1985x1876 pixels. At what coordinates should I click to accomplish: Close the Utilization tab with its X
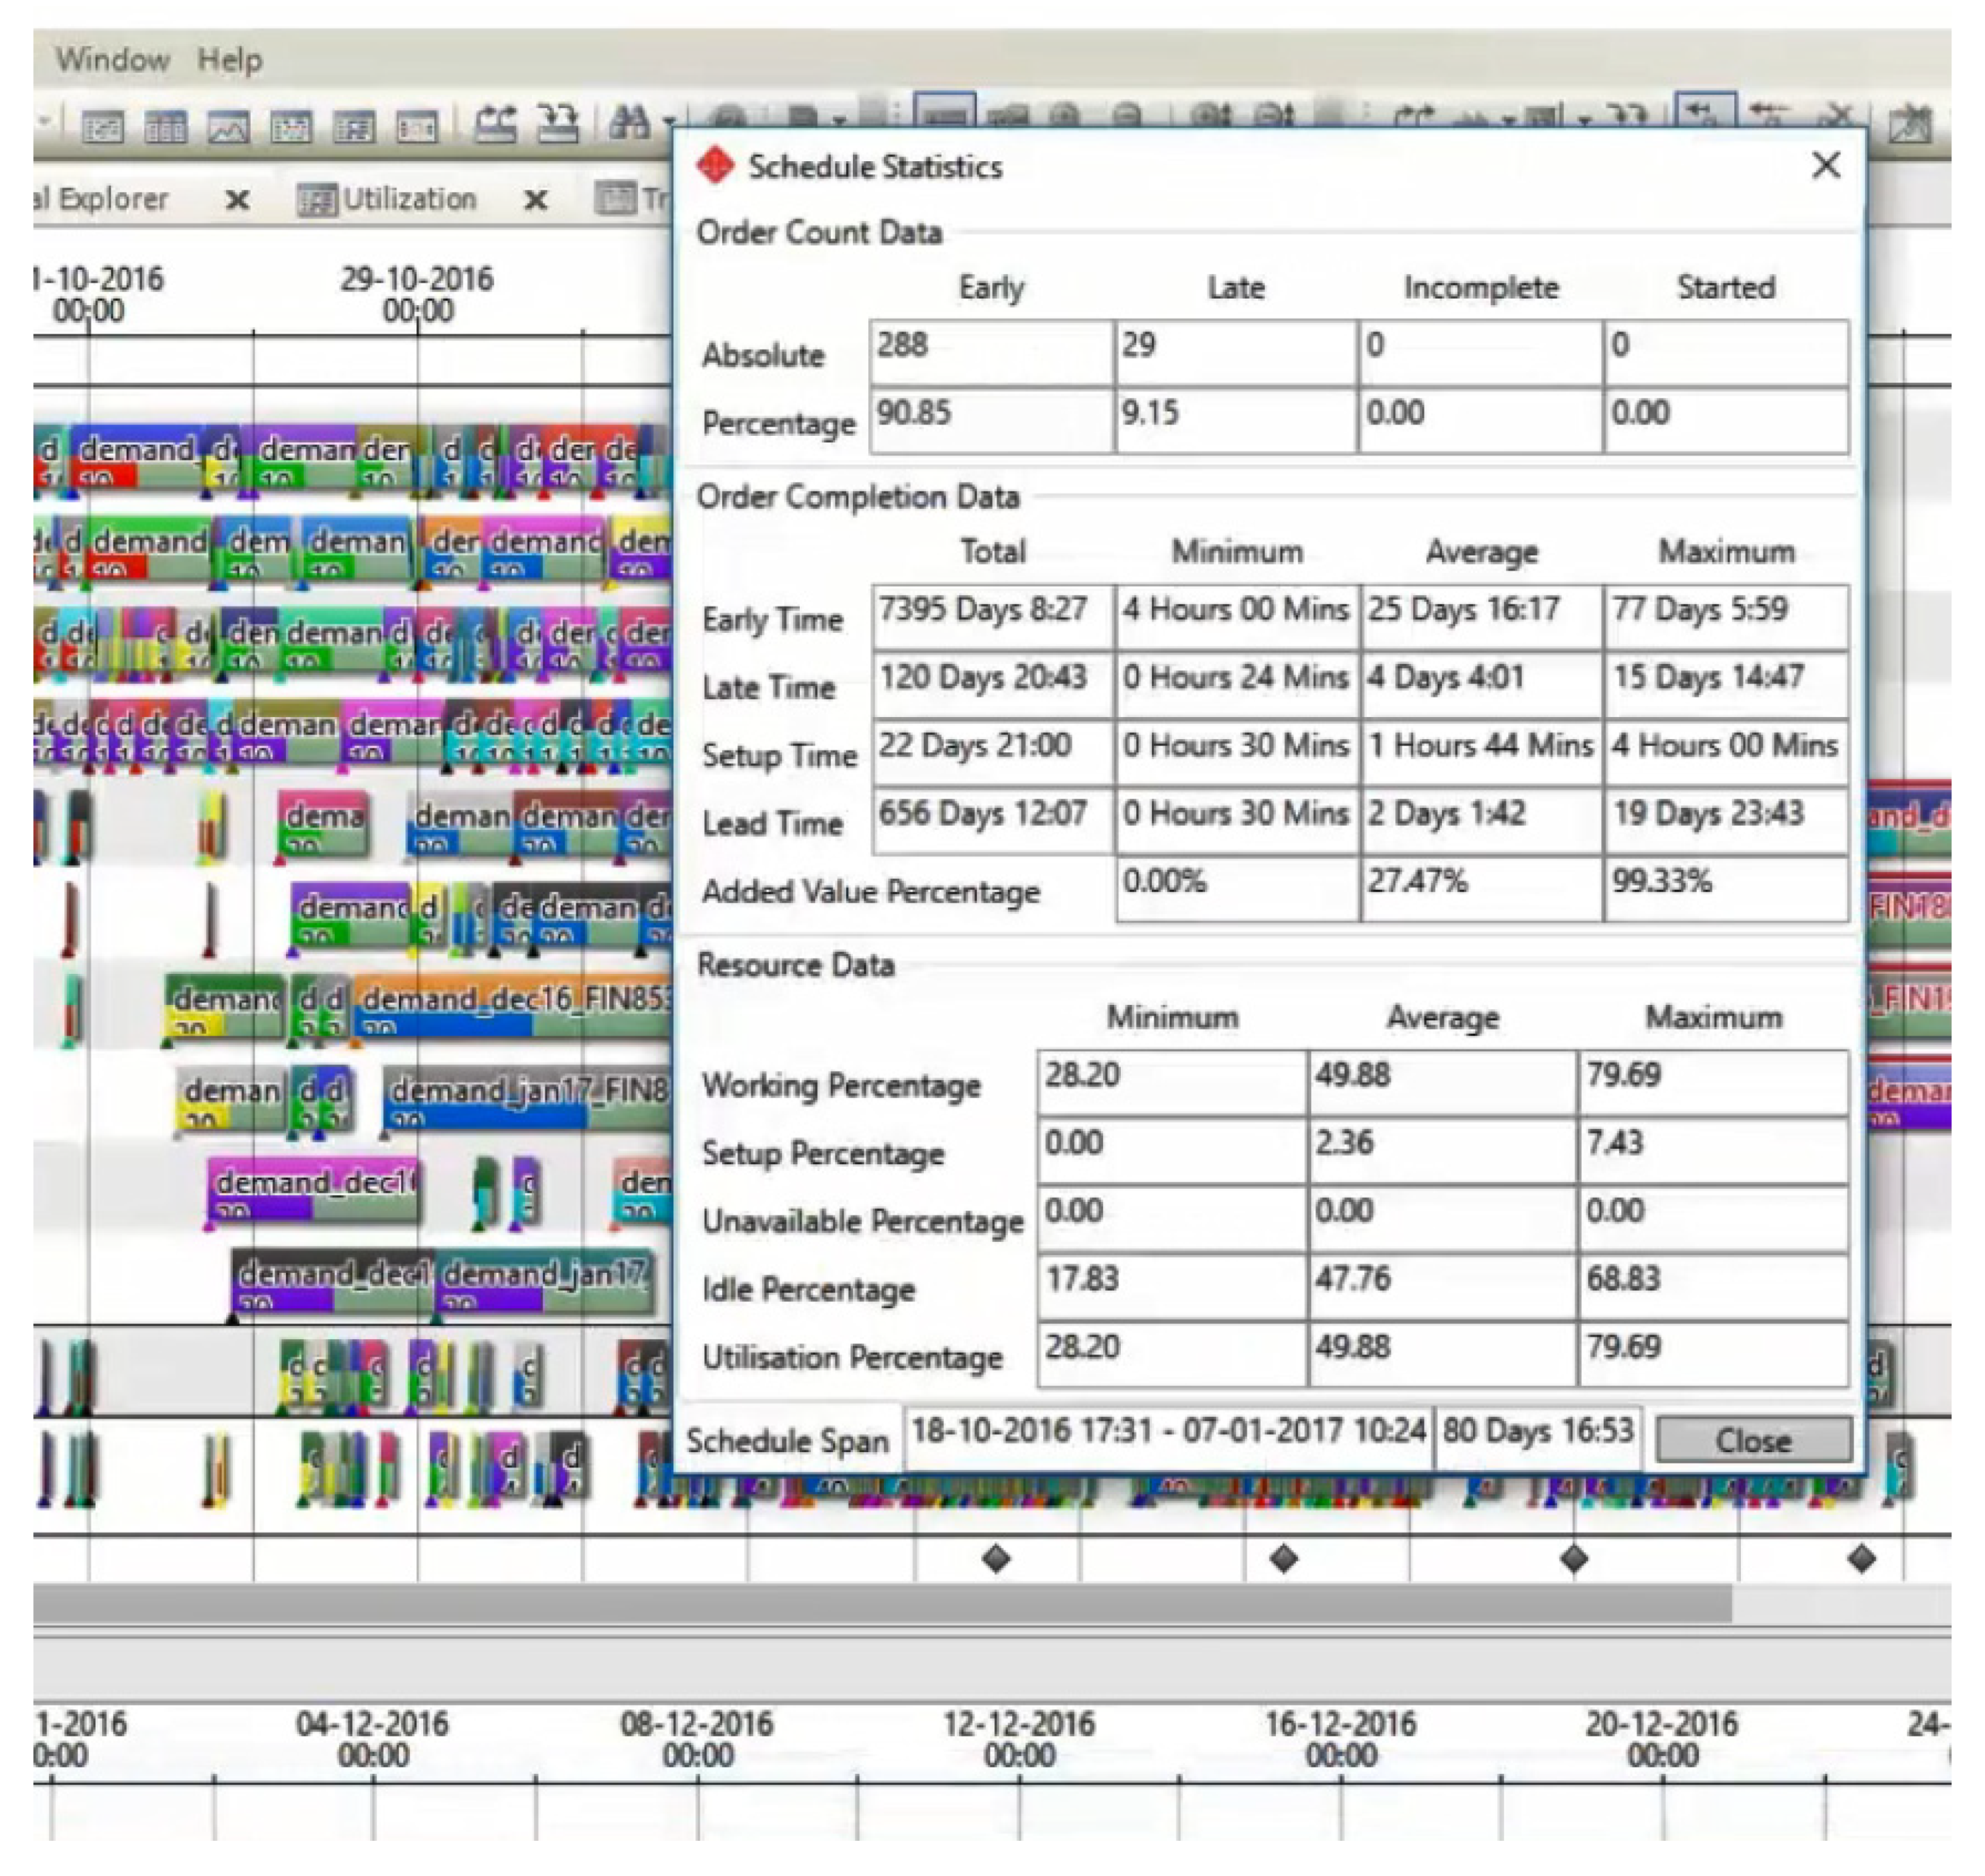pos(536,200)
